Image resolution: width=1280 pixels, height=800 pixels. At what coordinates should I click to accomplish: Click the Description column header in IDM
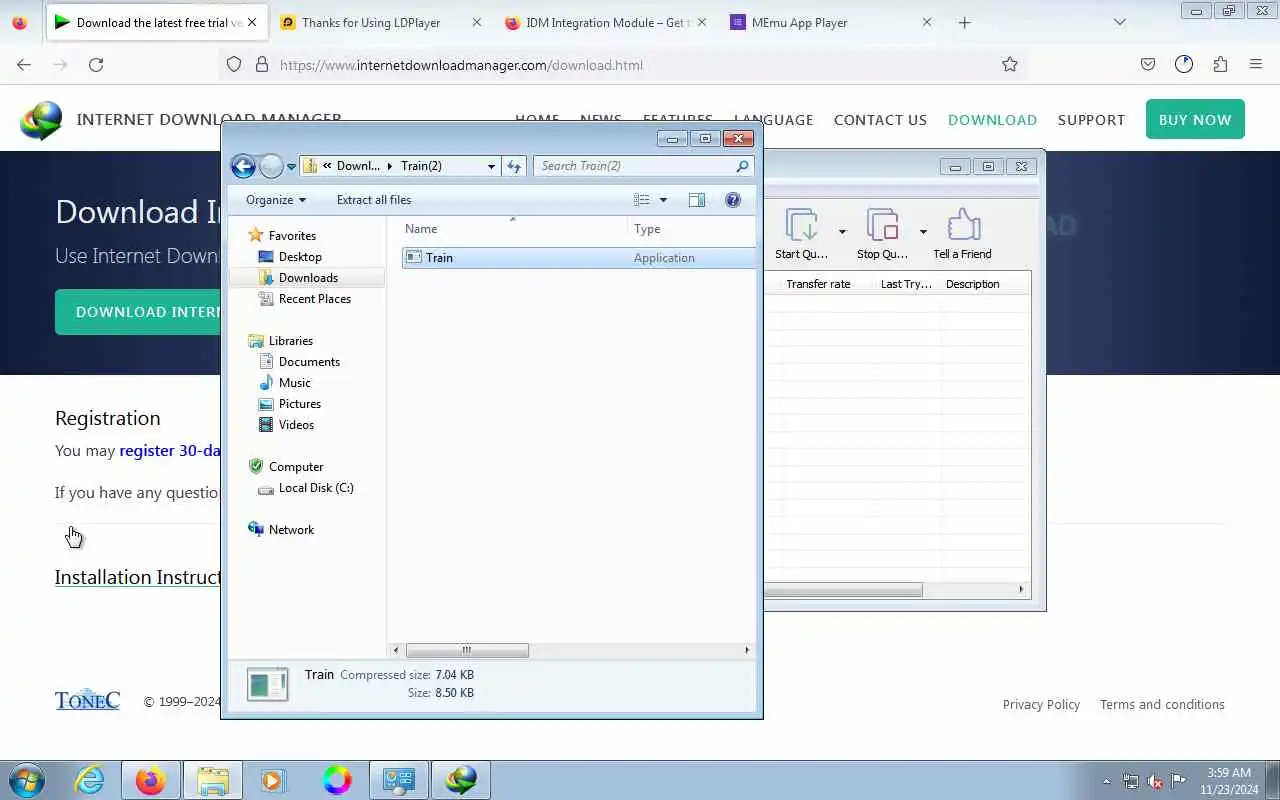coord(973,284)
